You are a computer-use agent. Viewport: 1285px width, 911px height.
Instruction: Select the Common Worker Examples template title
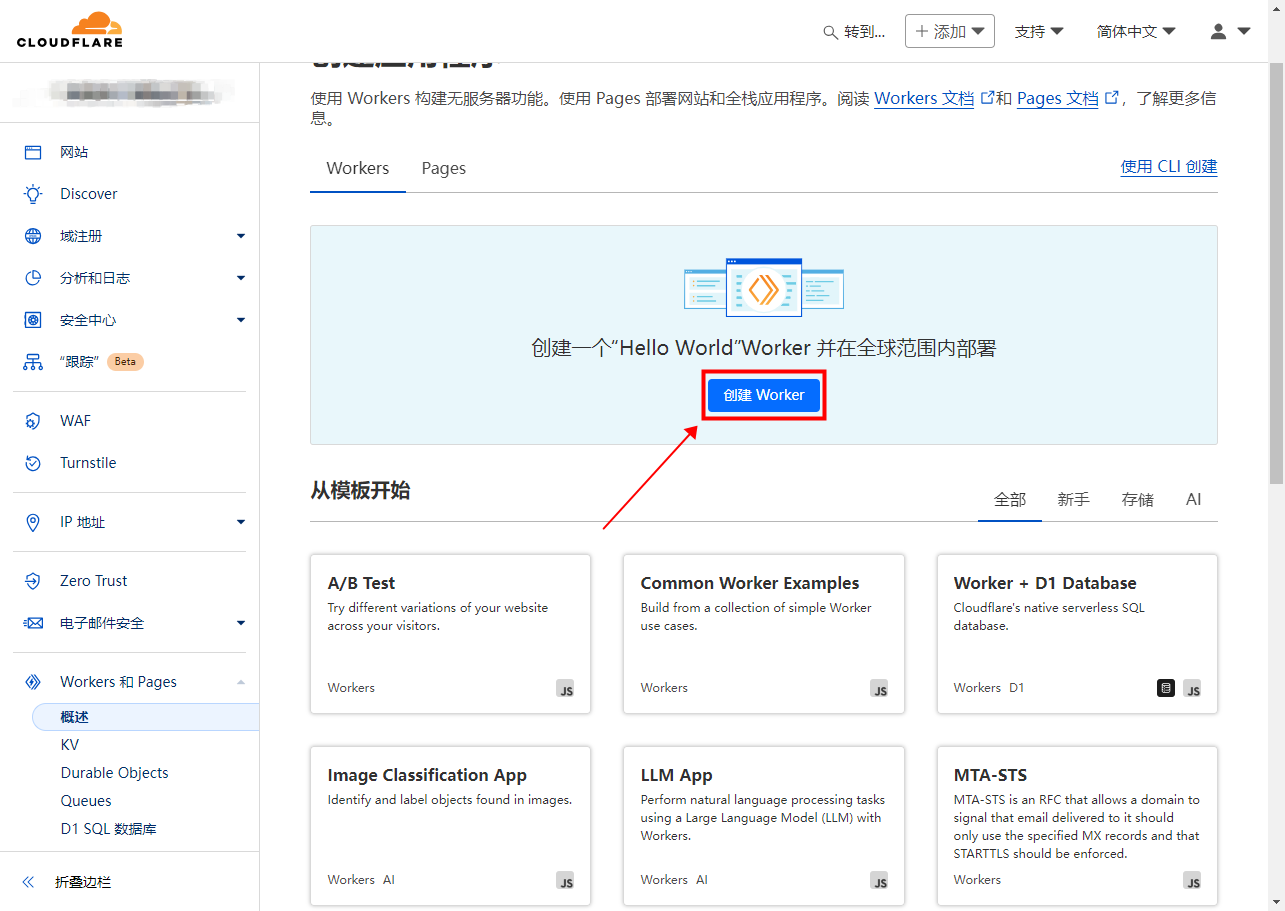750,583
